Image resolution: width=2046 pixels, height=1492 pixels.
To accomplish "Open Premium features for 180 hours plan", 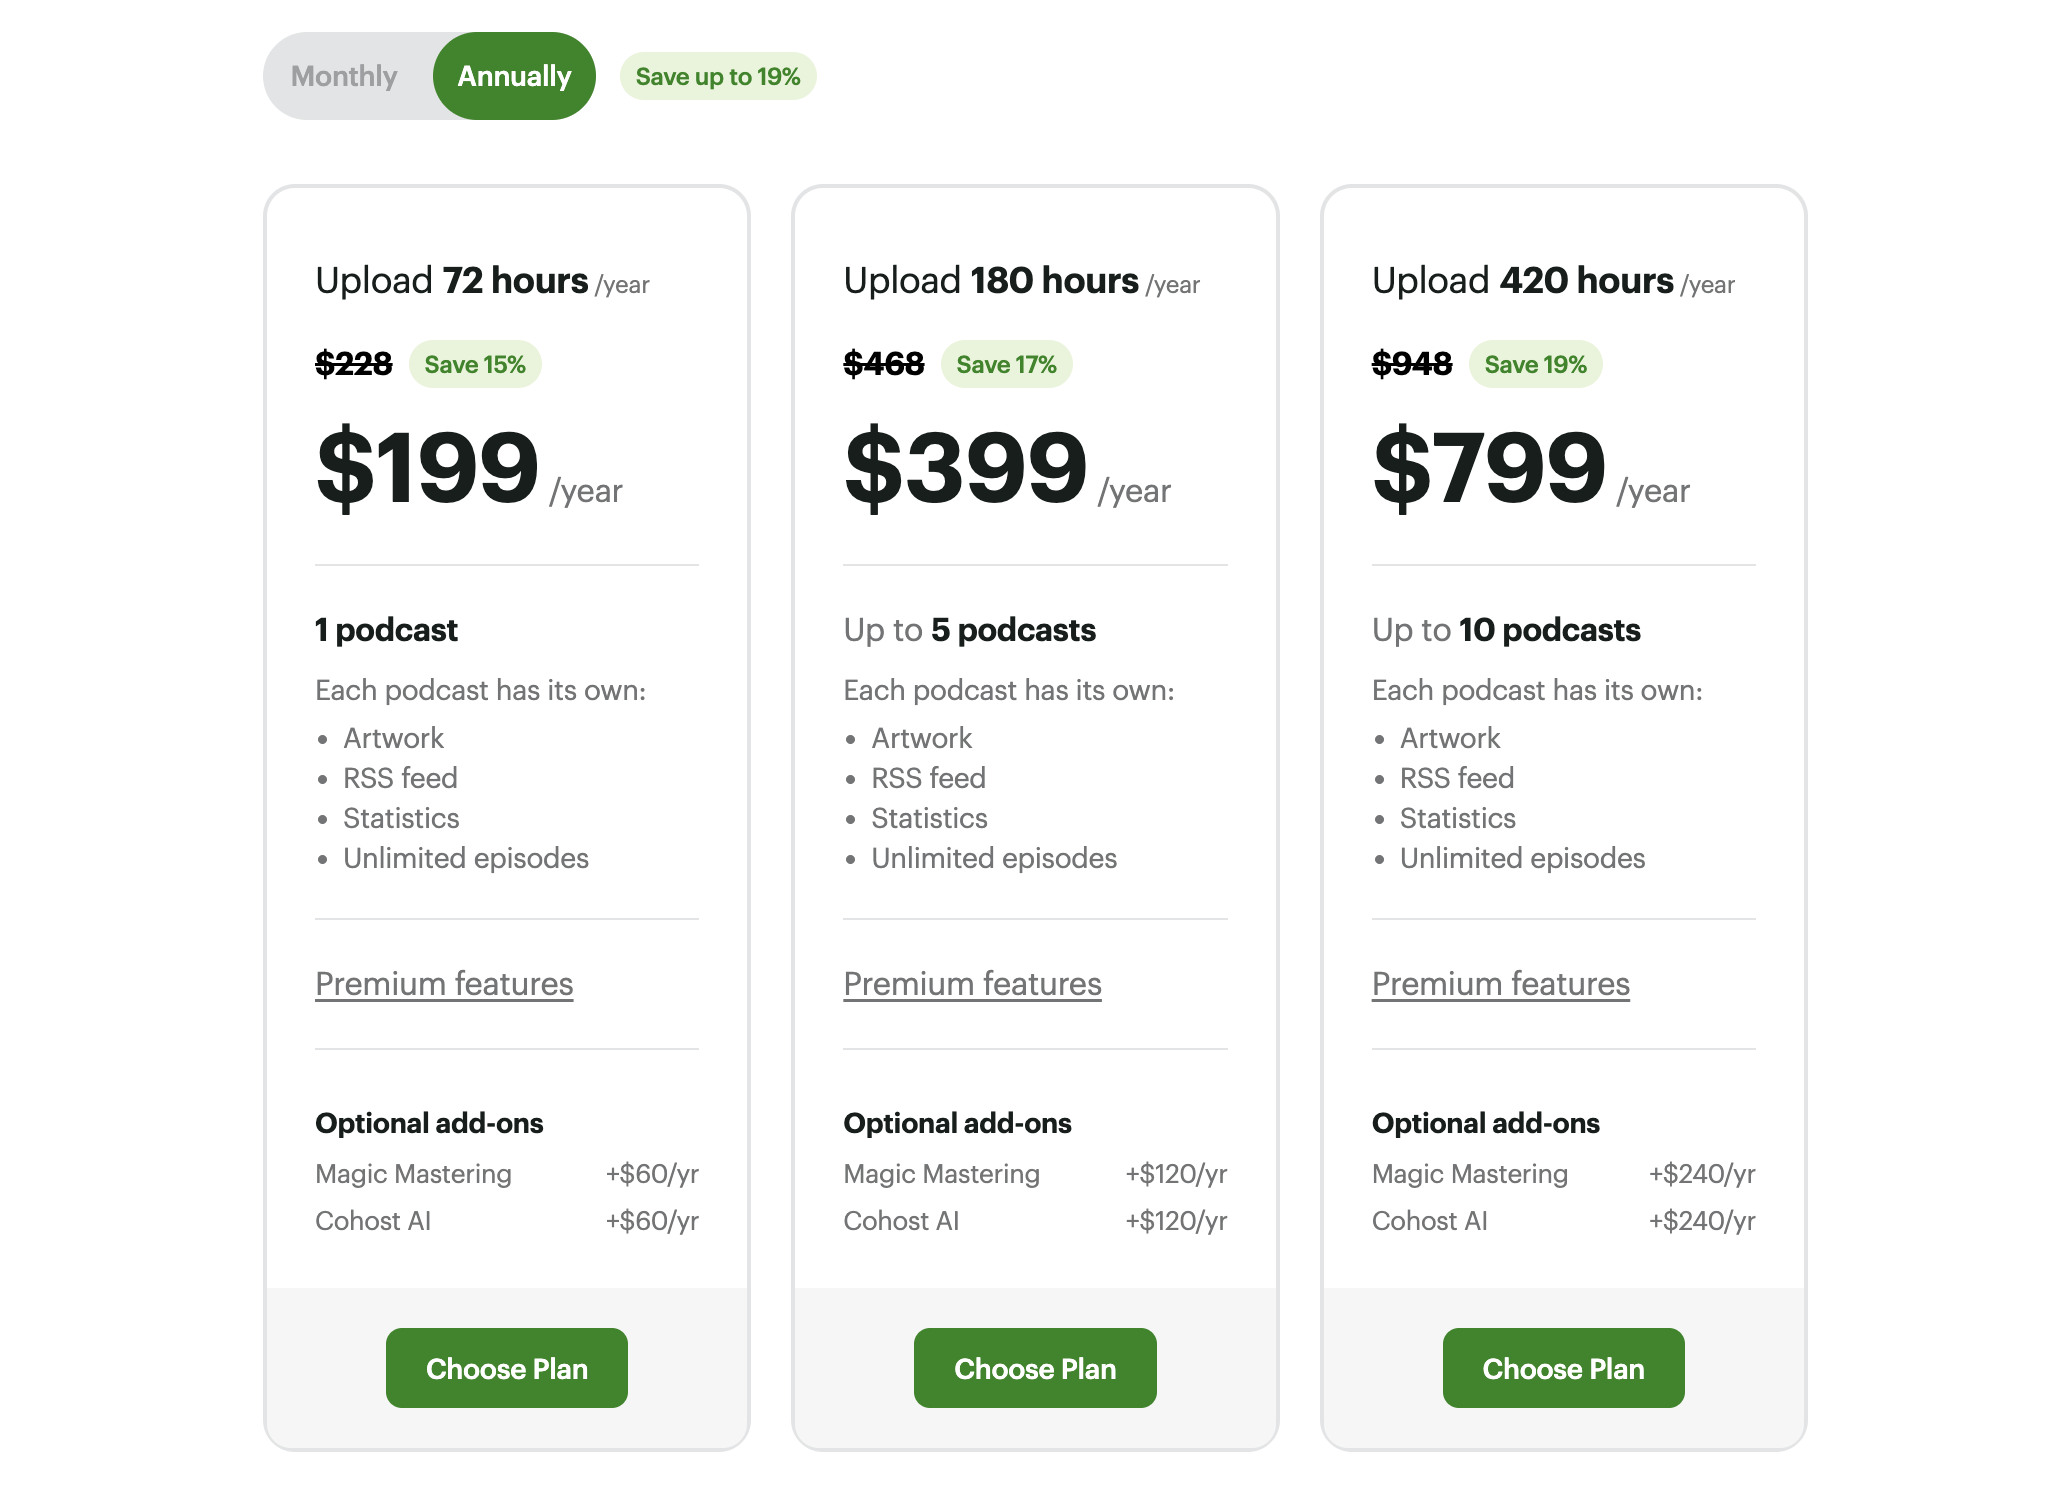I will click(x=972, y=984).
